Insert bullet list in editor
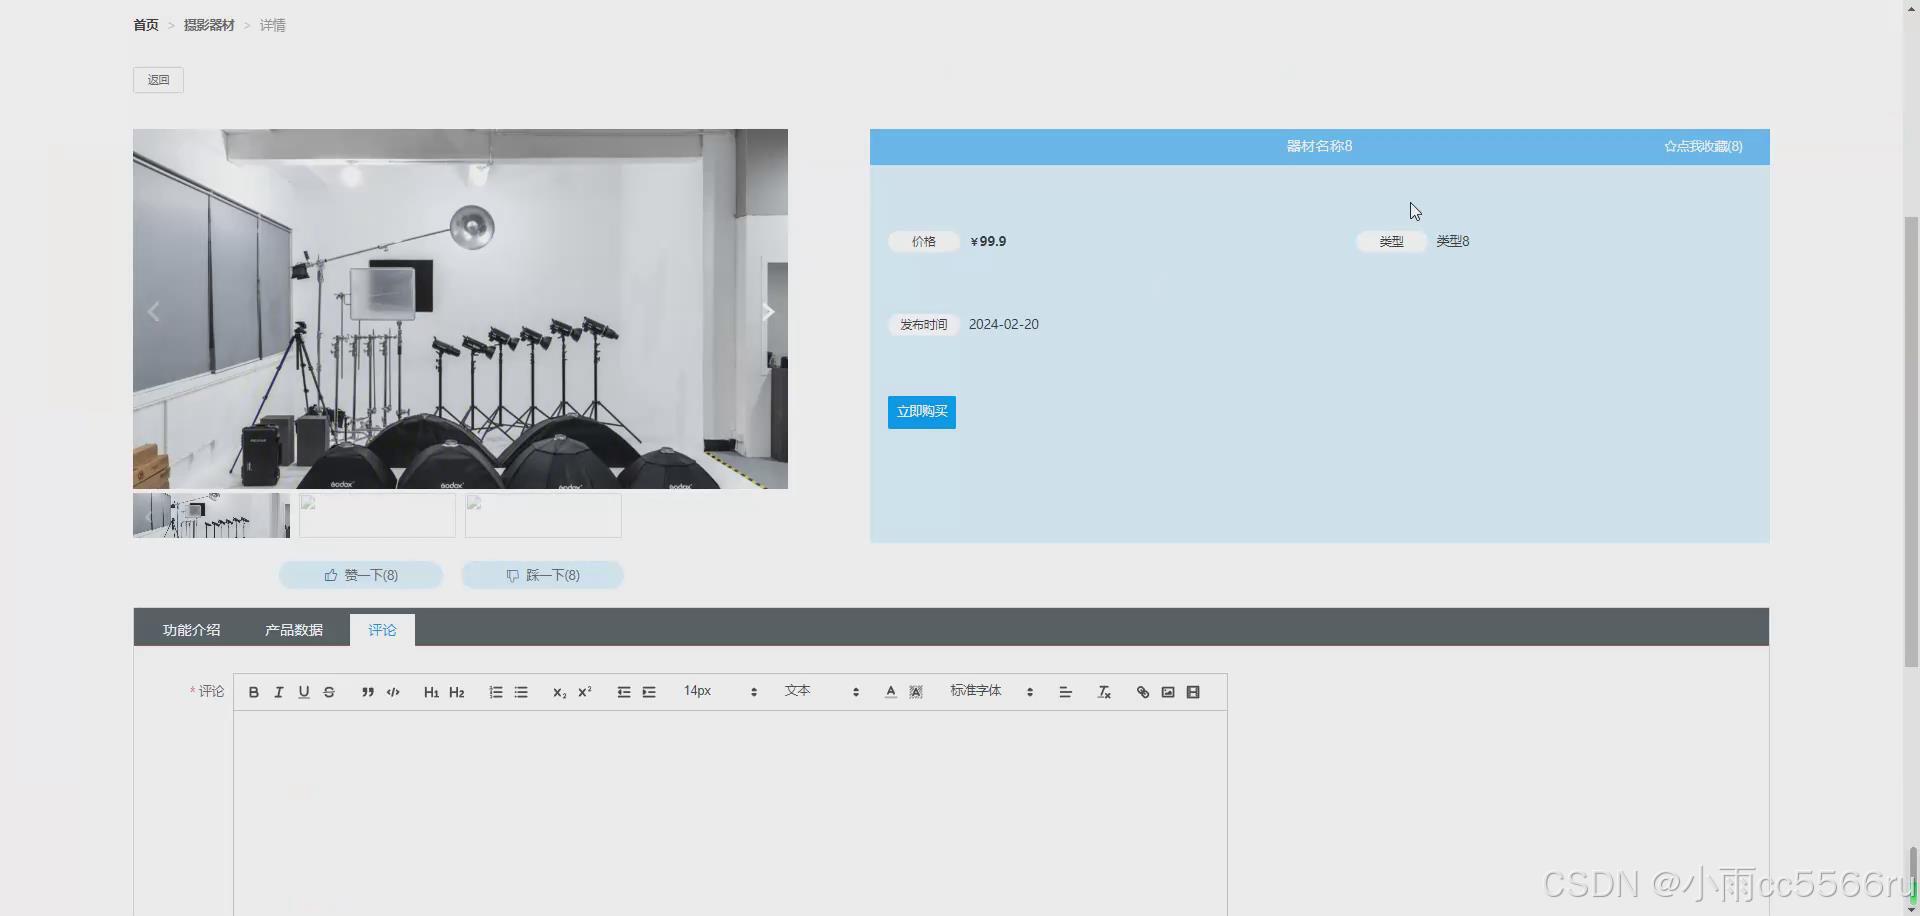Image resolution: width=1920 pixels, height=916 pixels. tap(521, 692)
